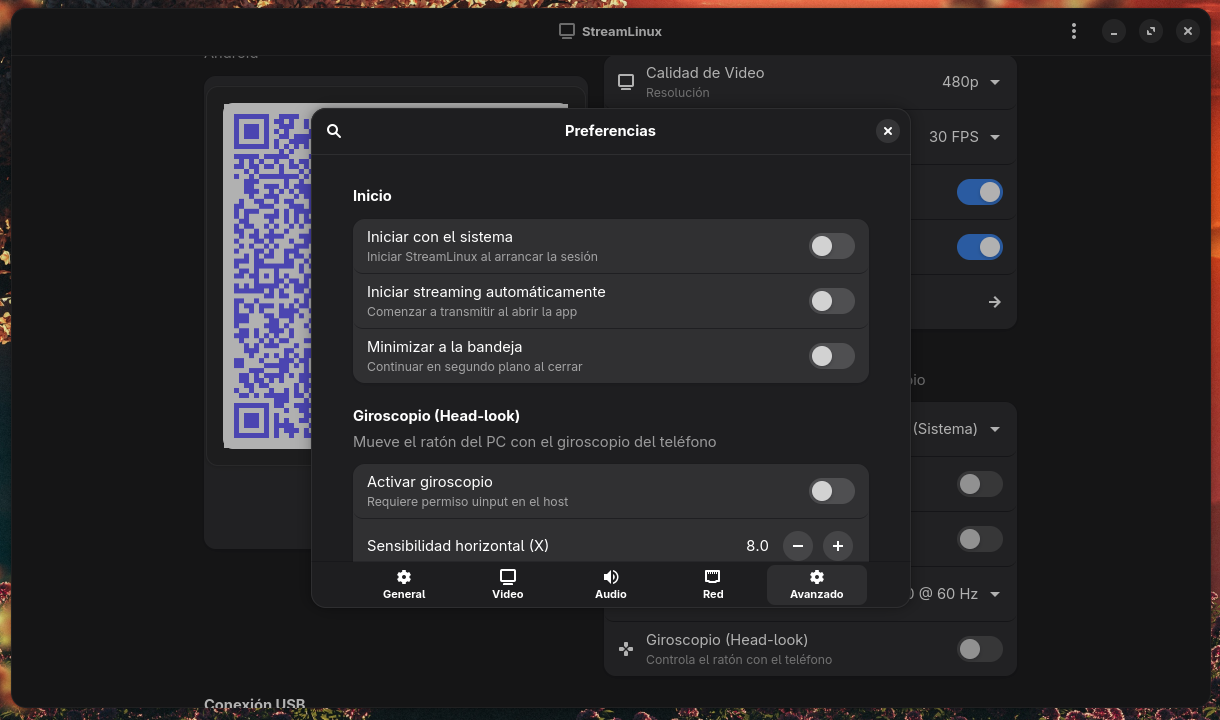Screen dimensions: 1220x720
Task: Enable the Activar giroscopio switch
Action: [x=832, y=491]
